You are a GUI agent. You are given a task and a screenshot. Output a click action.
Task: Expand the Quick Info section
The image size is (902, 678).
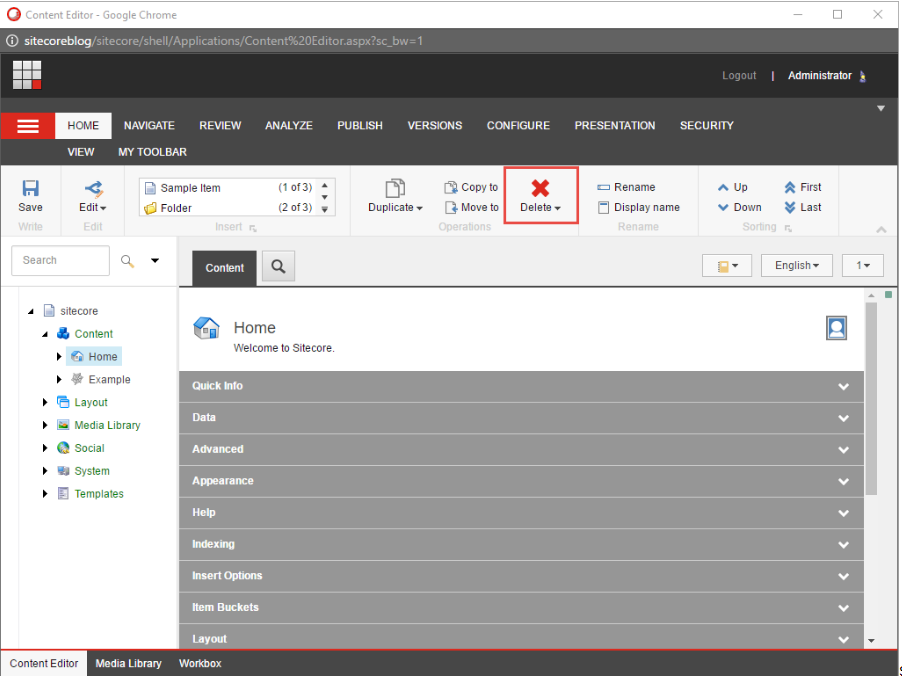click(521, 386)
